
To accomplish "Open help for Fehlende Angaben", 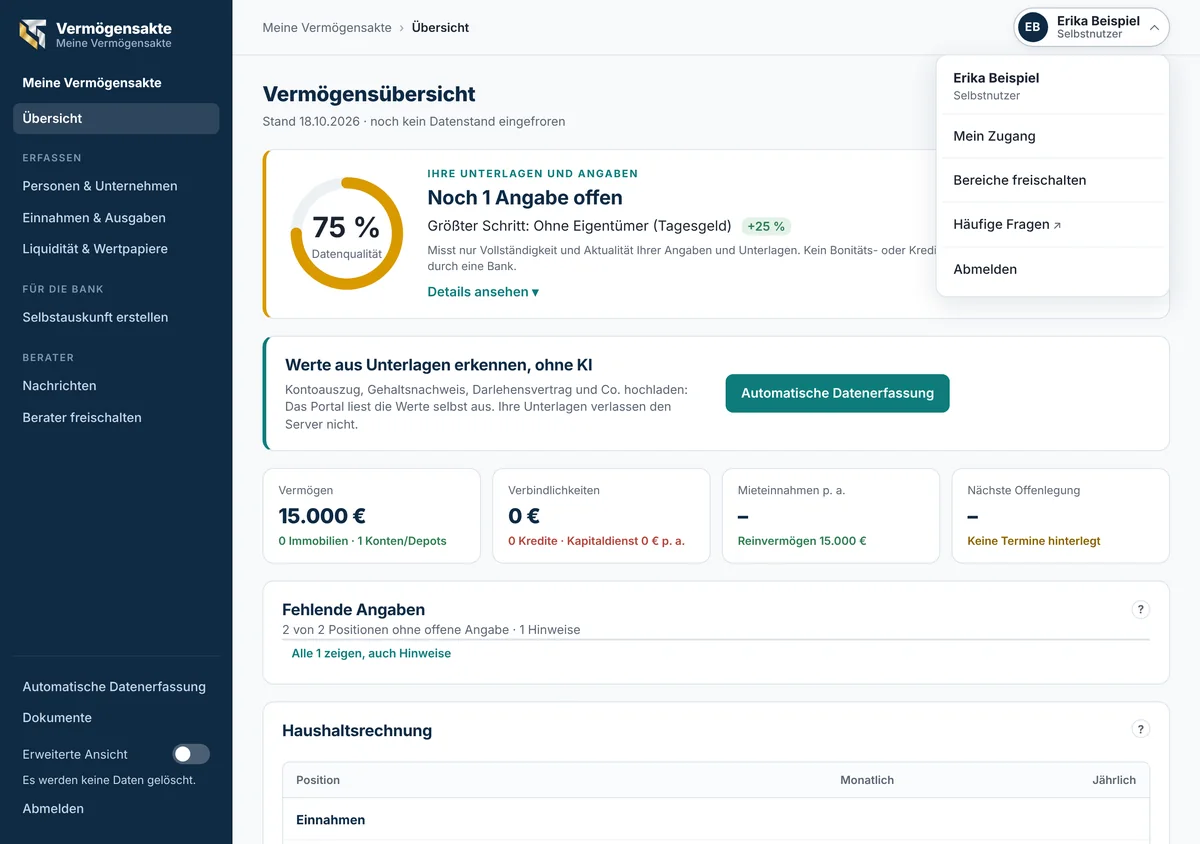I will pyautogui.click(x=1140, y=609).
